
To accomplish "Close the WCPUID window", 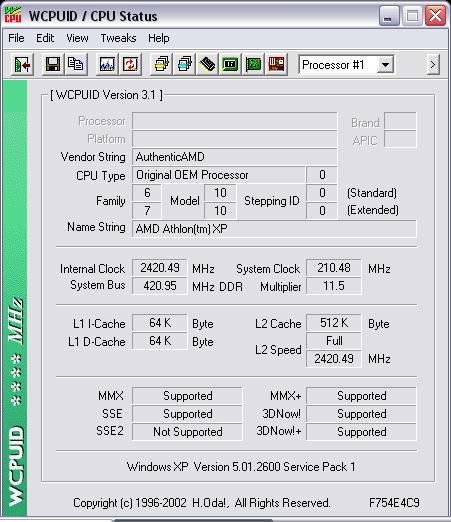I will 435,16.
